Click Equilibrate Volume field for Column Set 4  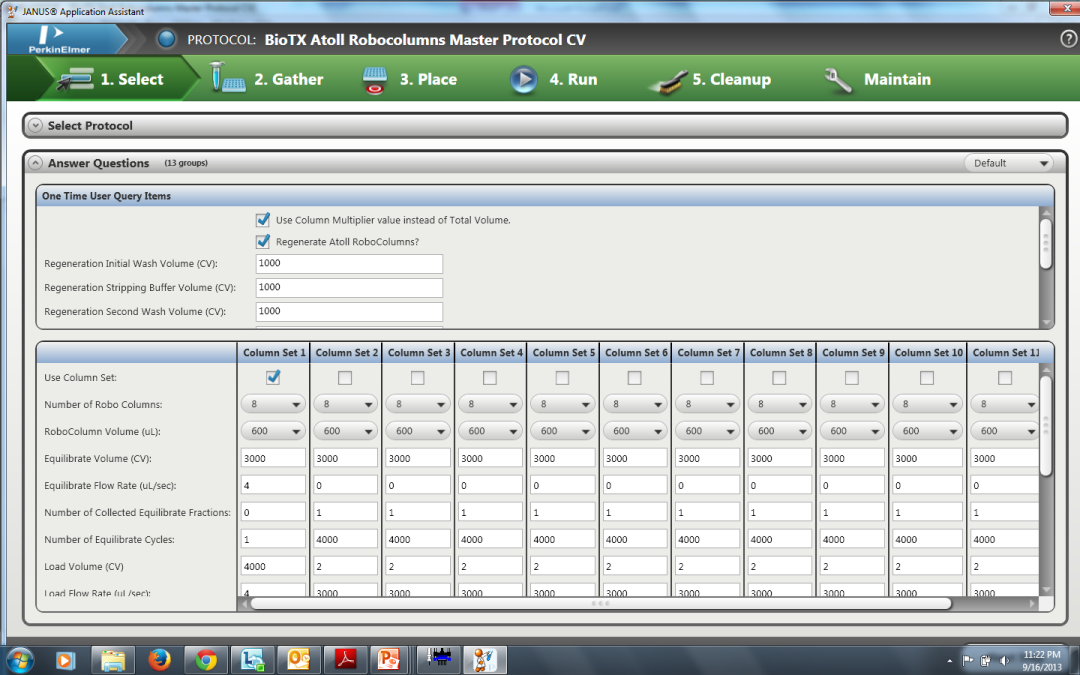pos(490,458)
